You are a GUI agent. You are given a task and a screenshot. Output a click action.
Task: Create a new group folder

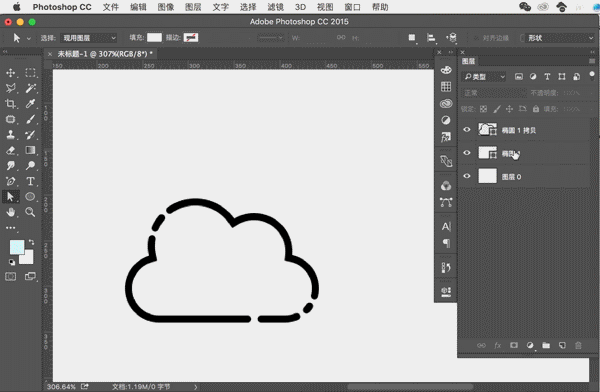[546, 345]
